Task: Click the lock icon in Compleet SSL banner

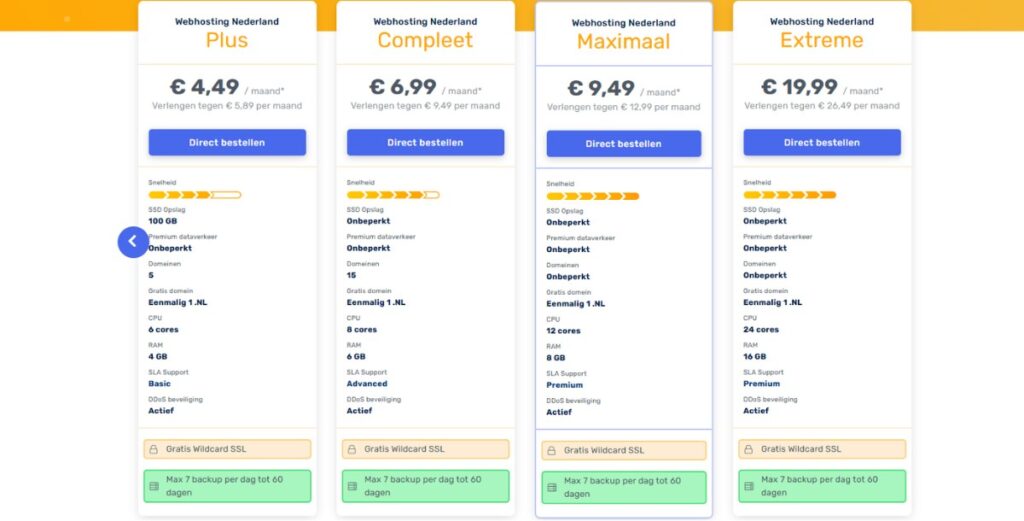Action: point(352,449)
